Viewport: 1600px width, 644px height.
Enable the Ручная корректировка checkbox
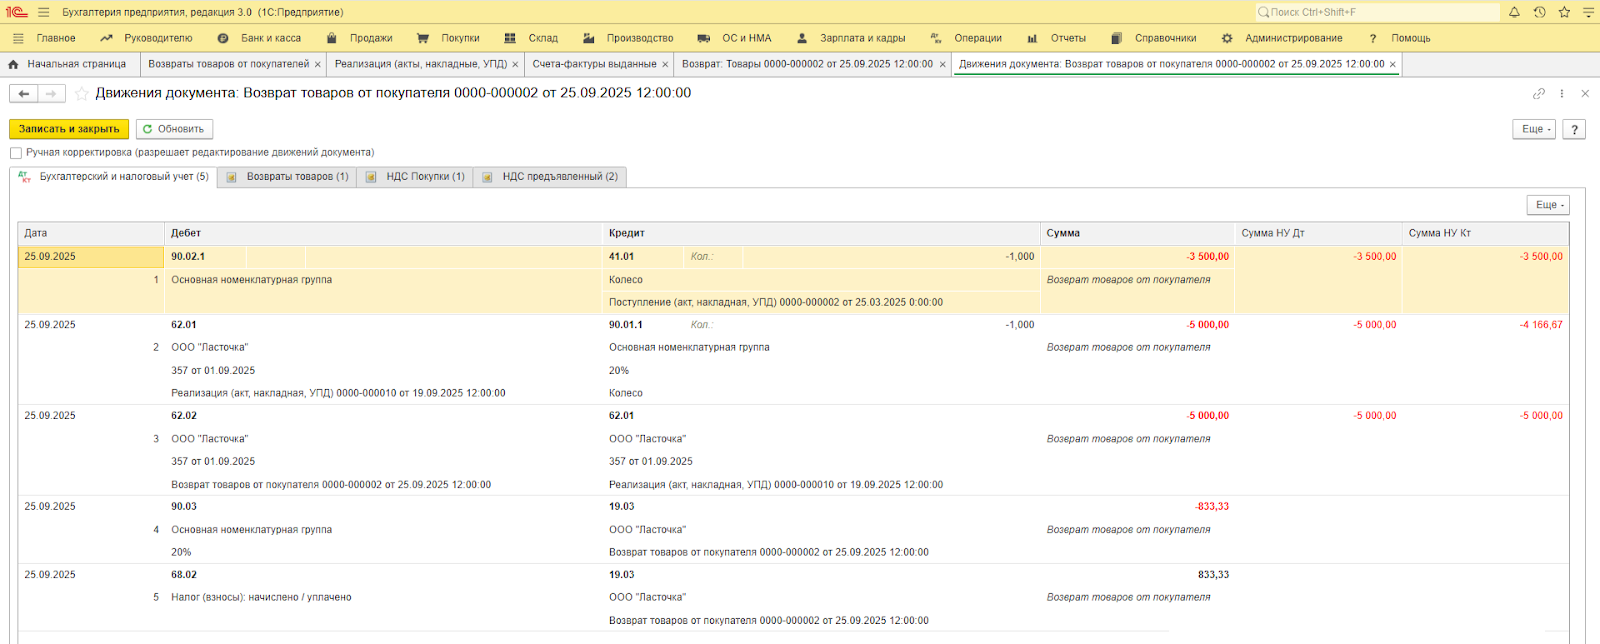pyautogui.click(x=16, y=153)
